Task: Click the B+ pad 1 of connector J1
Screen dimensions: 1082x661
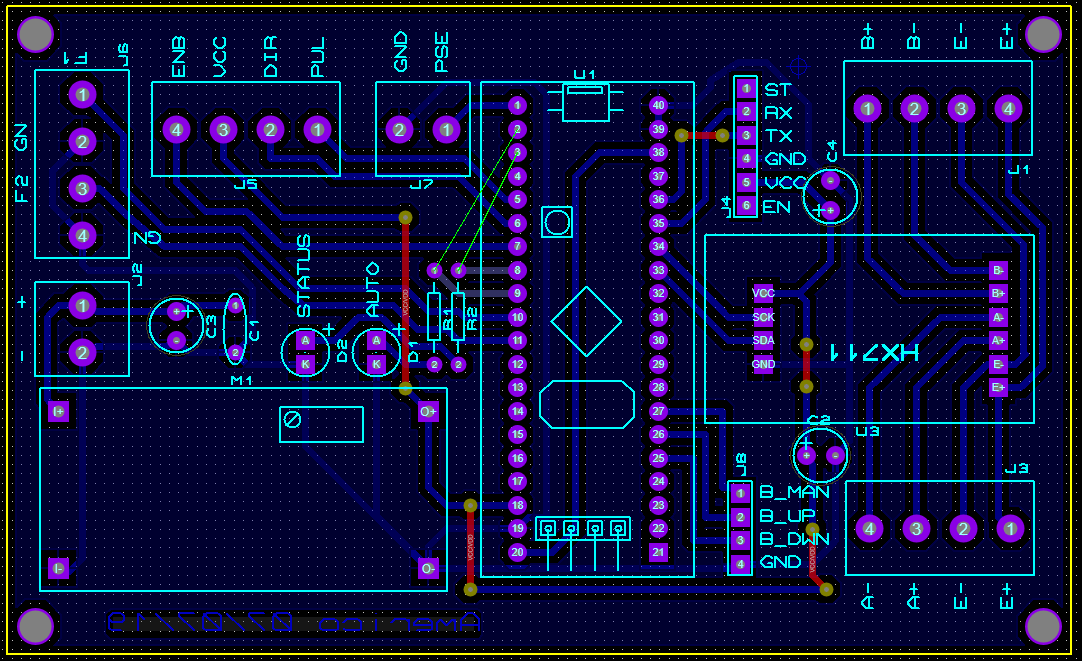Action: pos(867,108)
